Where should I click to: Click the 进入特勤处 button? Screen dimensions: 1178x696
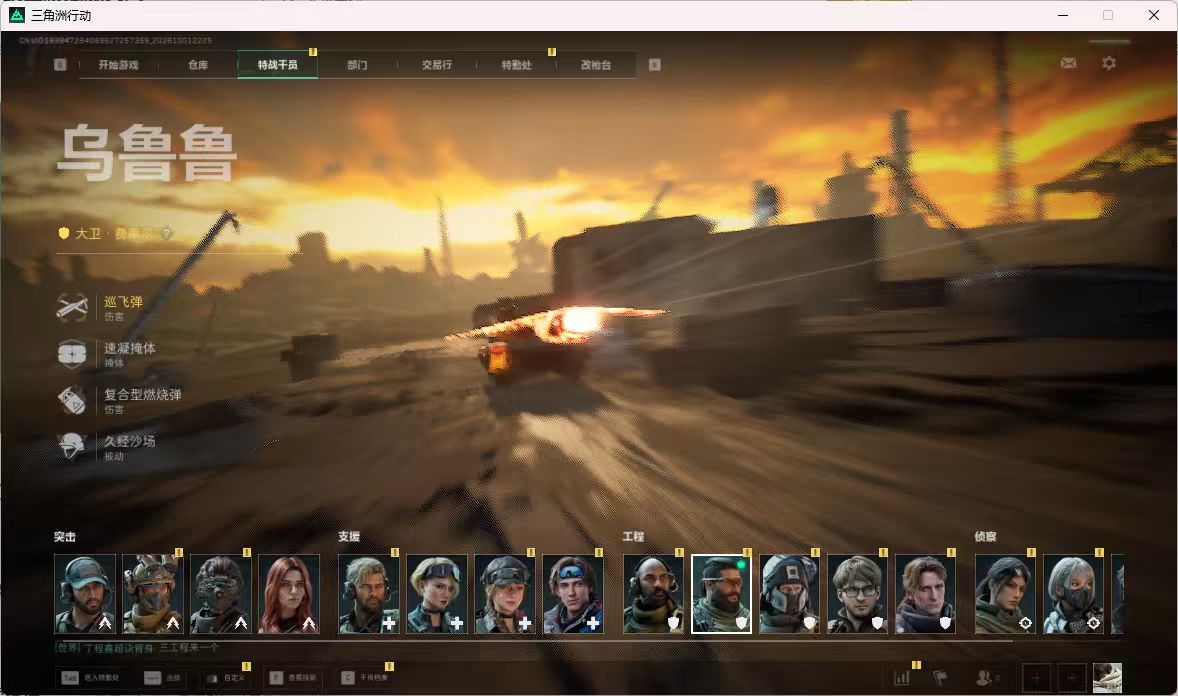(x=91, y=678)
